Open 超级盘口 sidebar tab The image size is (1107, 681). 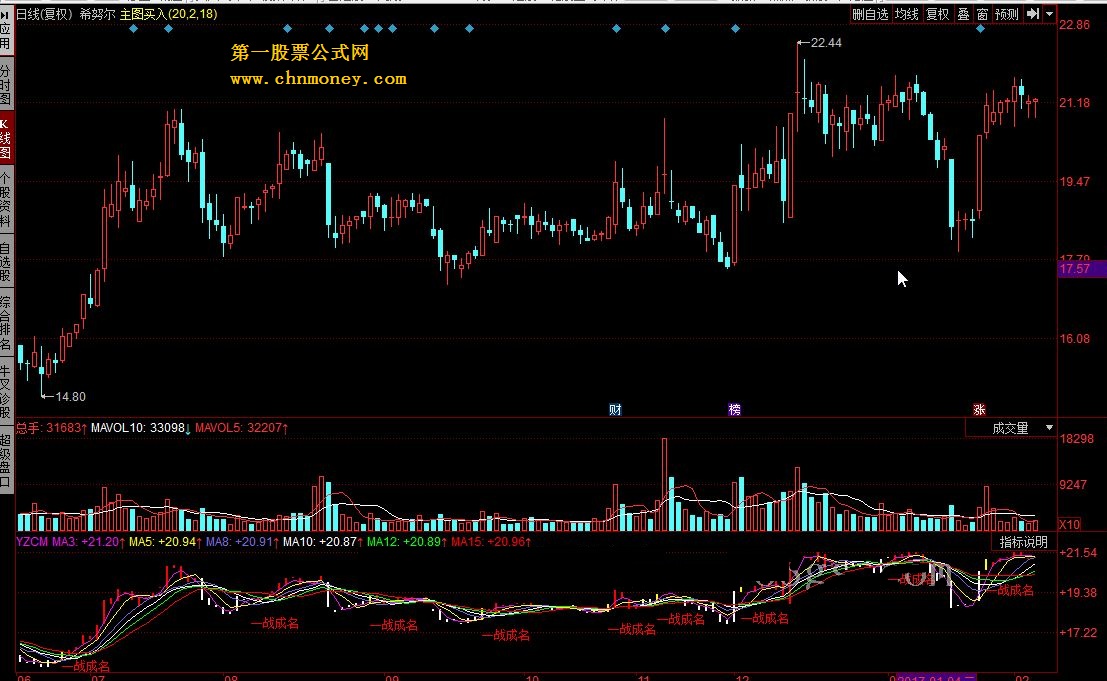click(6, 462)
